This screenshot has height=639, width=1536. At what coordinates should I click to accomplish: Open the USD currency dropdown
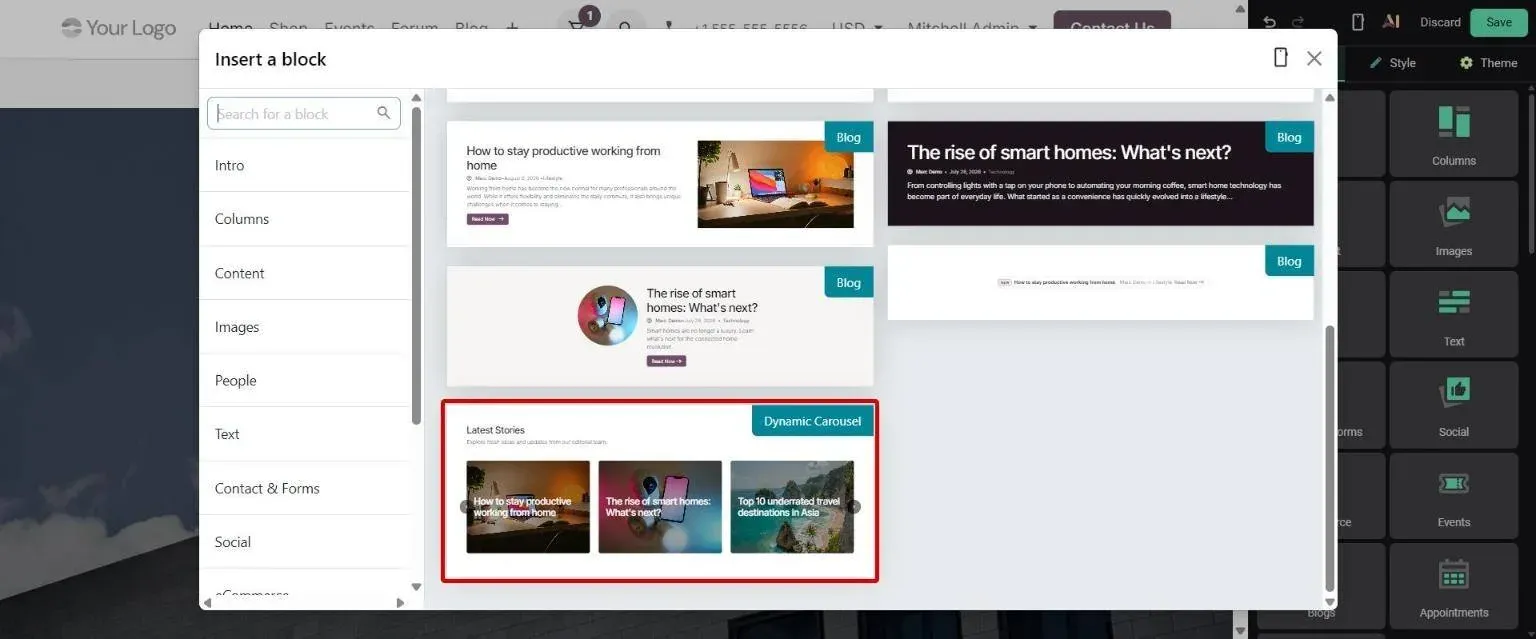click(857, 28)
